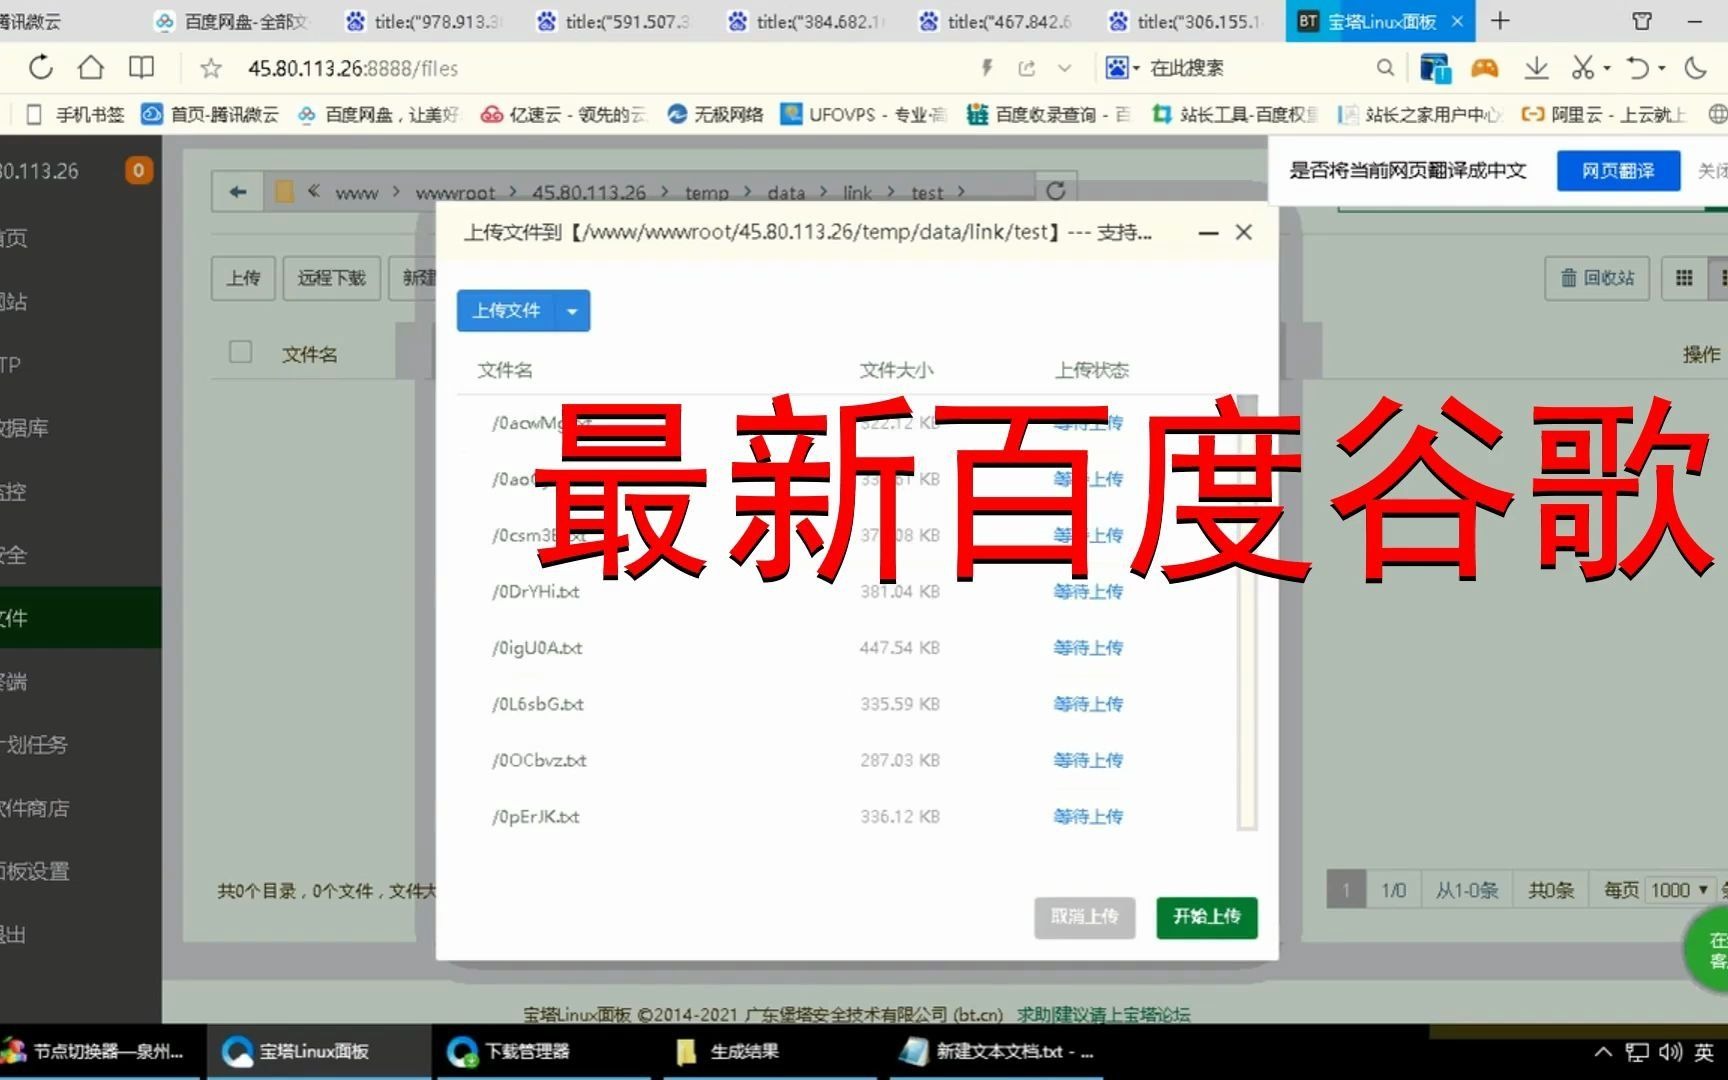Open a new browser tab with plus

click(1500, 21)
